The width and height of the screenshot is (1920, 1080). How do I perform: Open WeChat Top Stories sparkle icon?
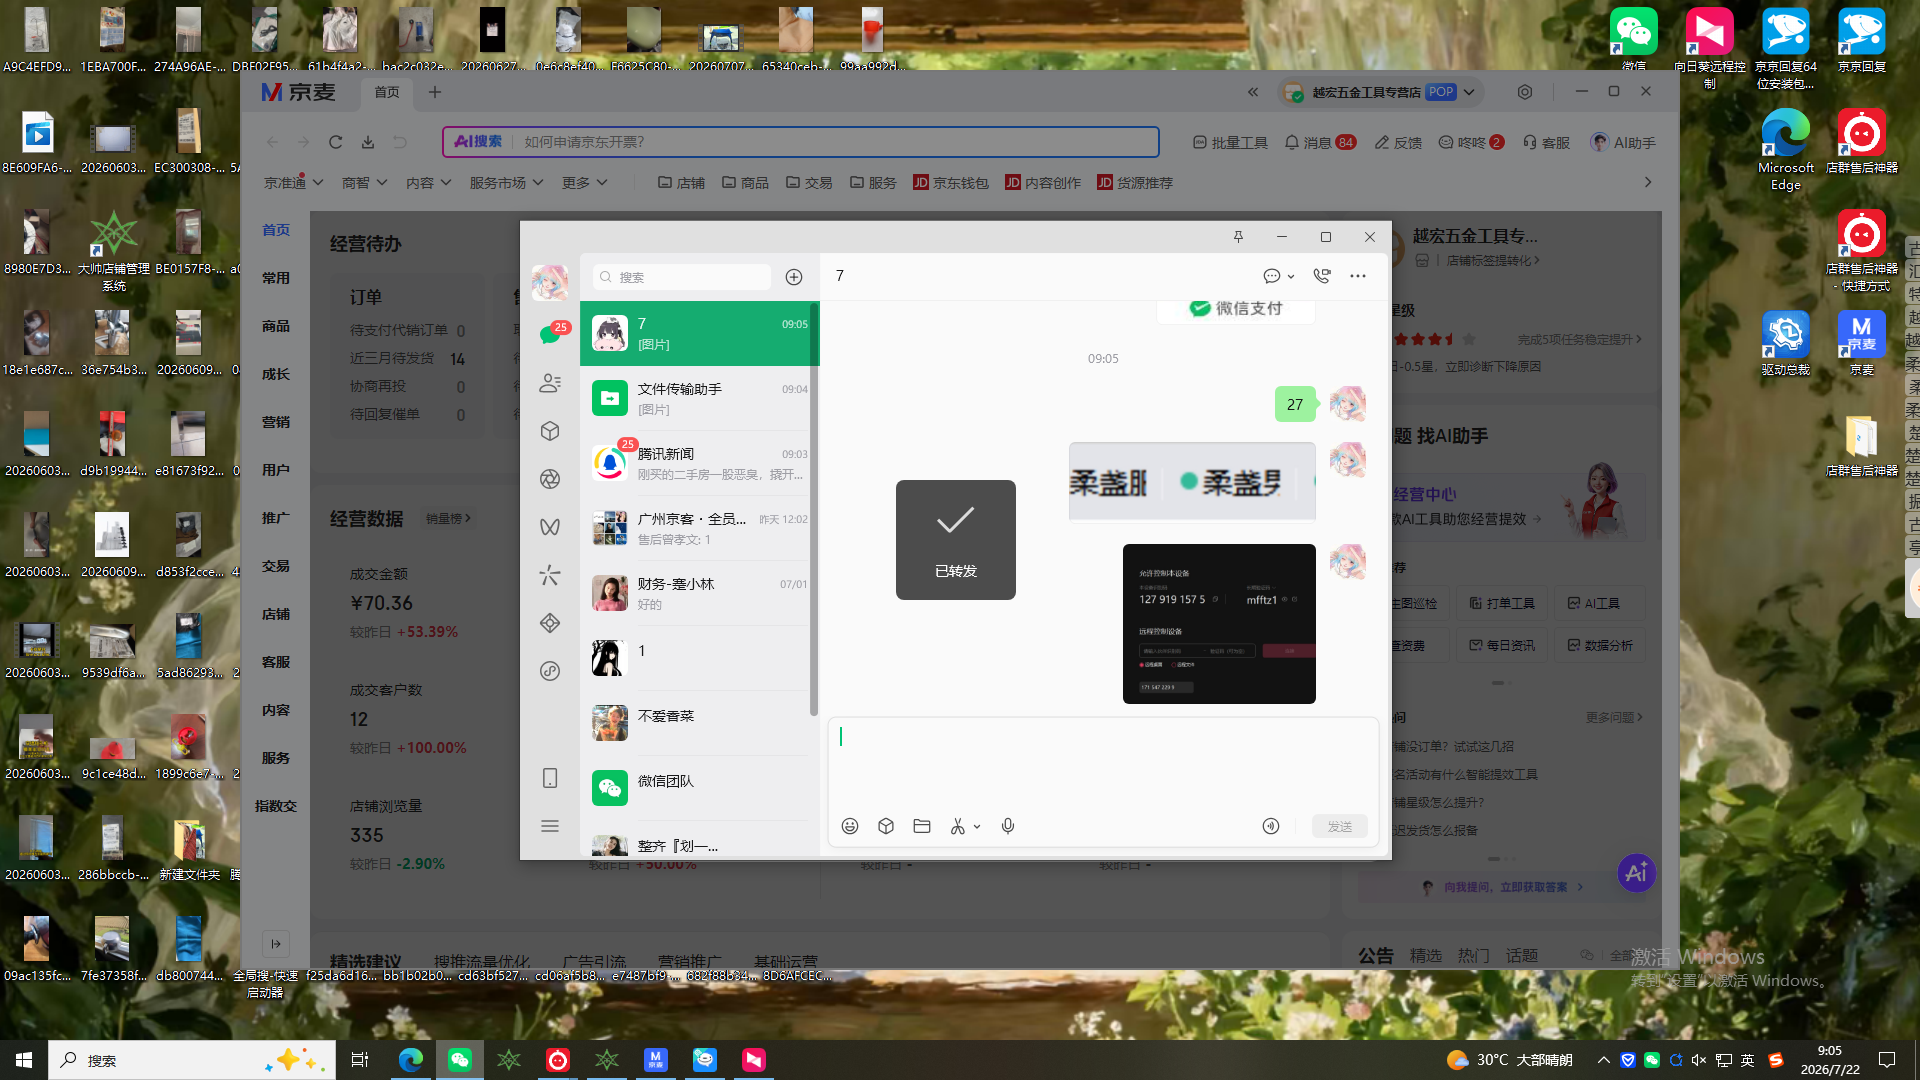(550, 575)
